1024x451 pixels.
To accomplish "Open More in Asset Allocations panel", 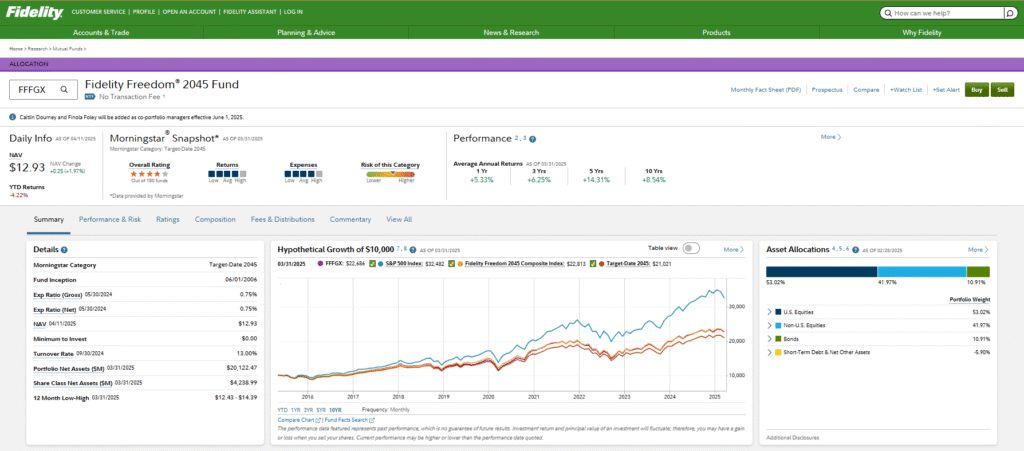I will coord(978,249).
